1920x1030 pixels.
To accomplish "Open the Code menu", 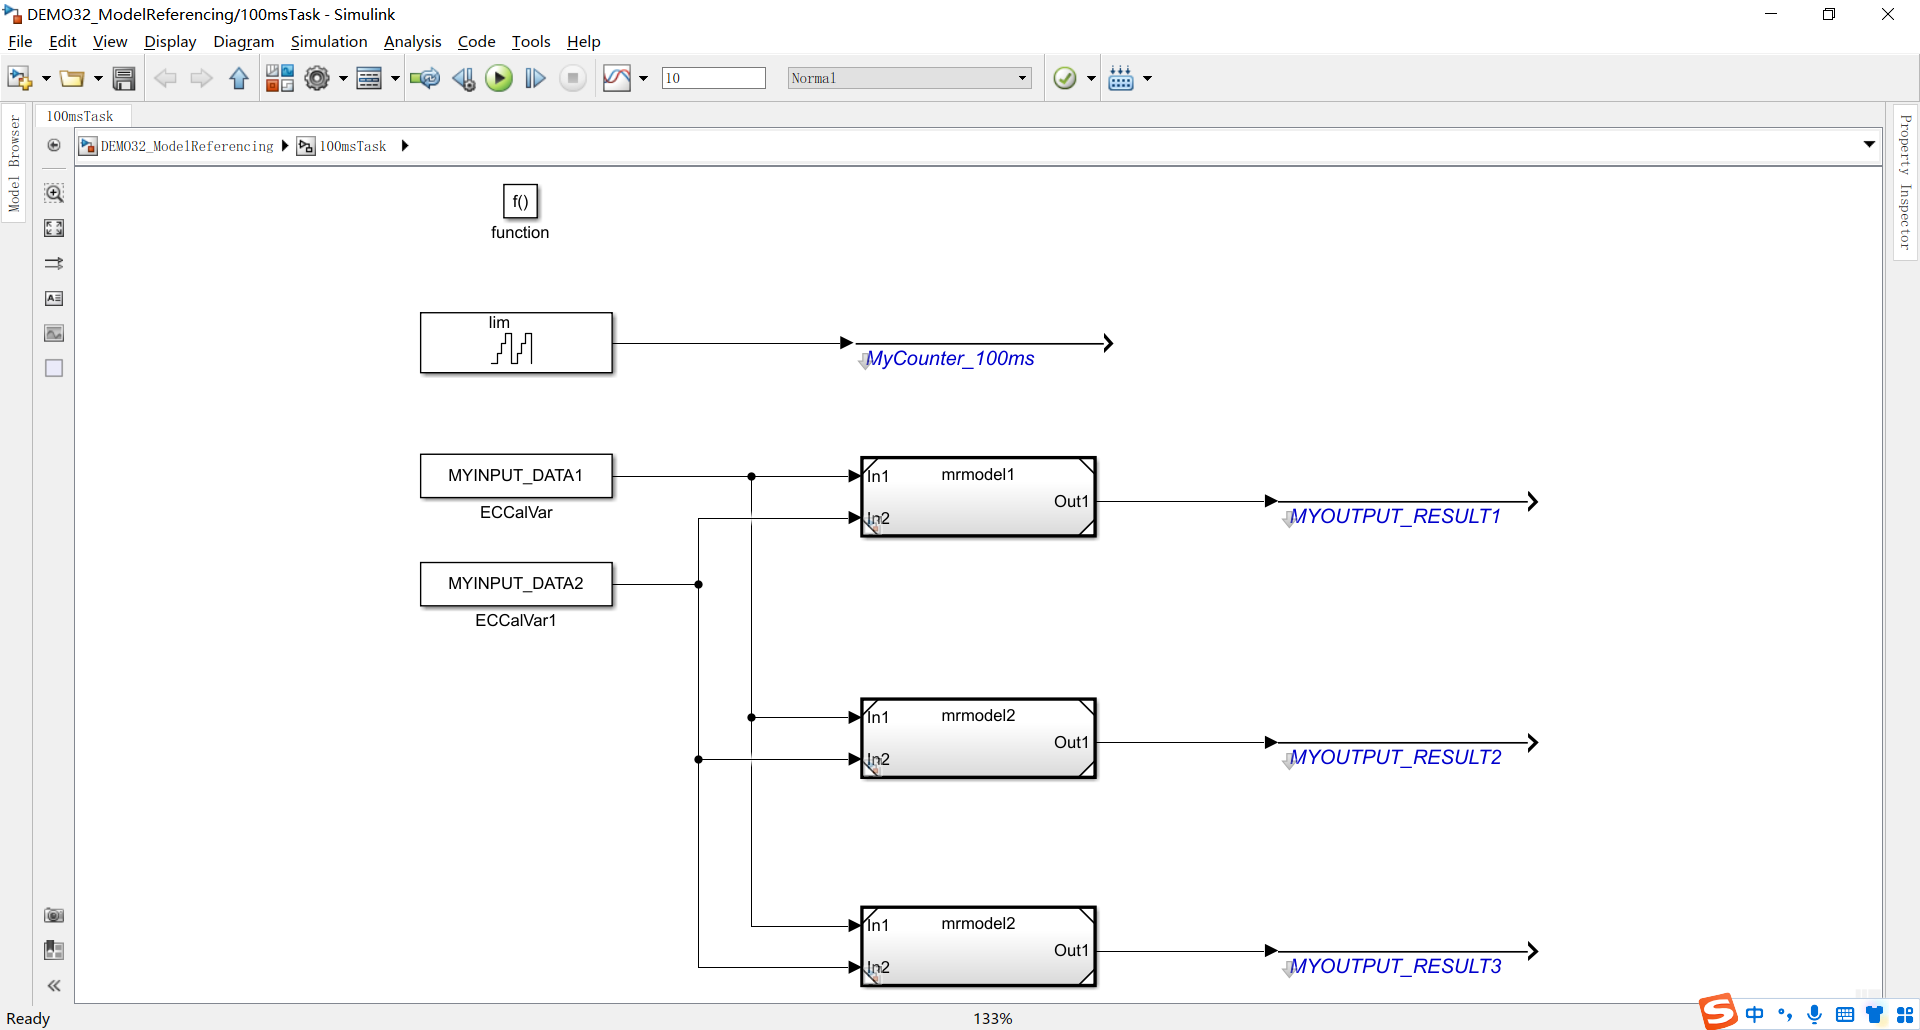I will [476, 41].
